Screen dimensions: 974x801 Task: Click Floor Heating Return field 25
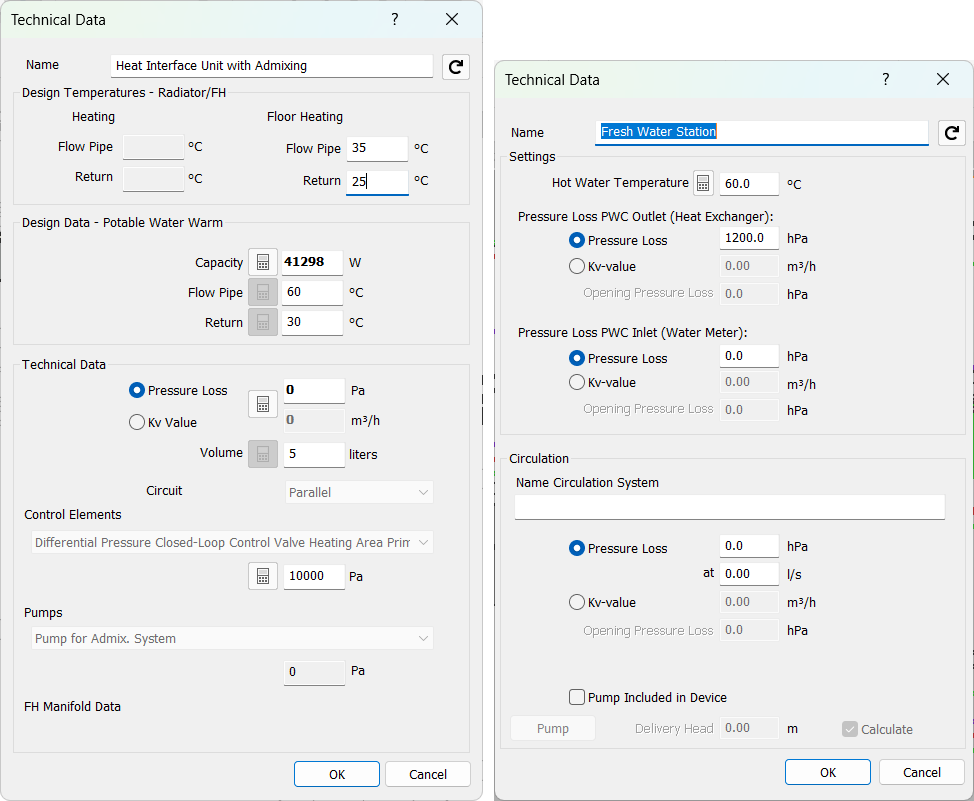click(x=377, y=181)
